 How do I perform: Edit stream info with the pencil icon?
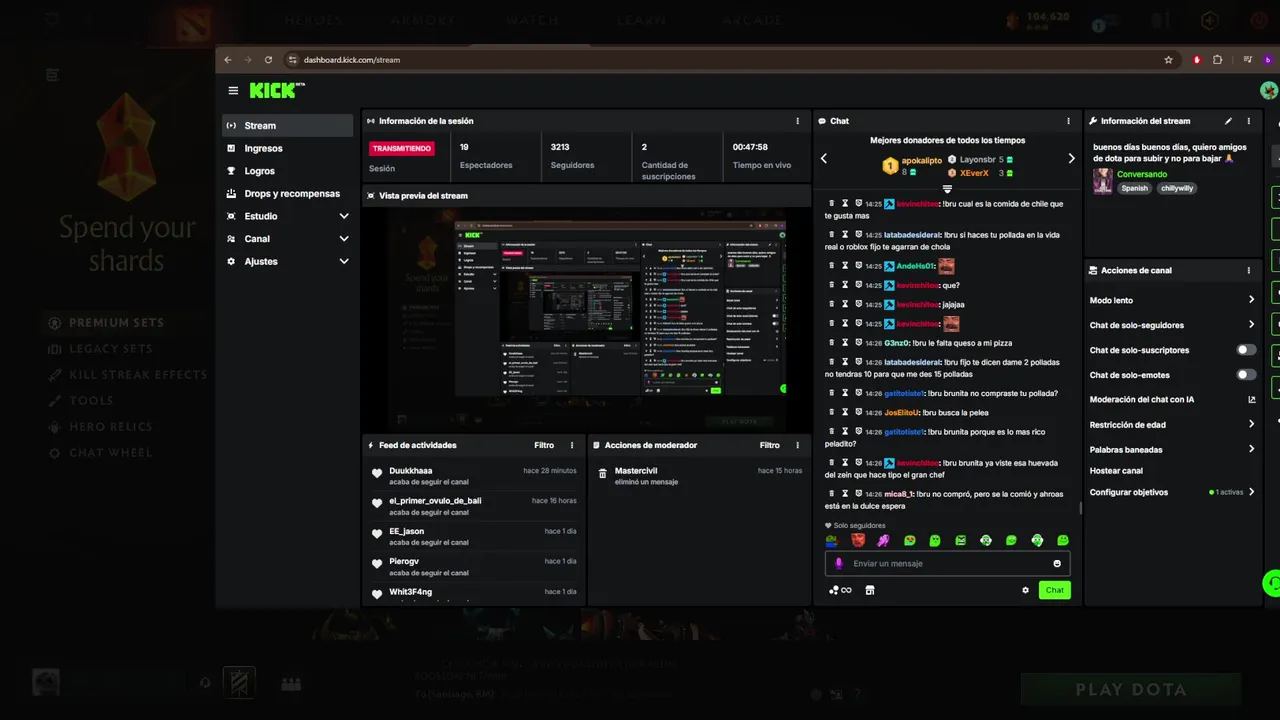(x=1228, y=121)
